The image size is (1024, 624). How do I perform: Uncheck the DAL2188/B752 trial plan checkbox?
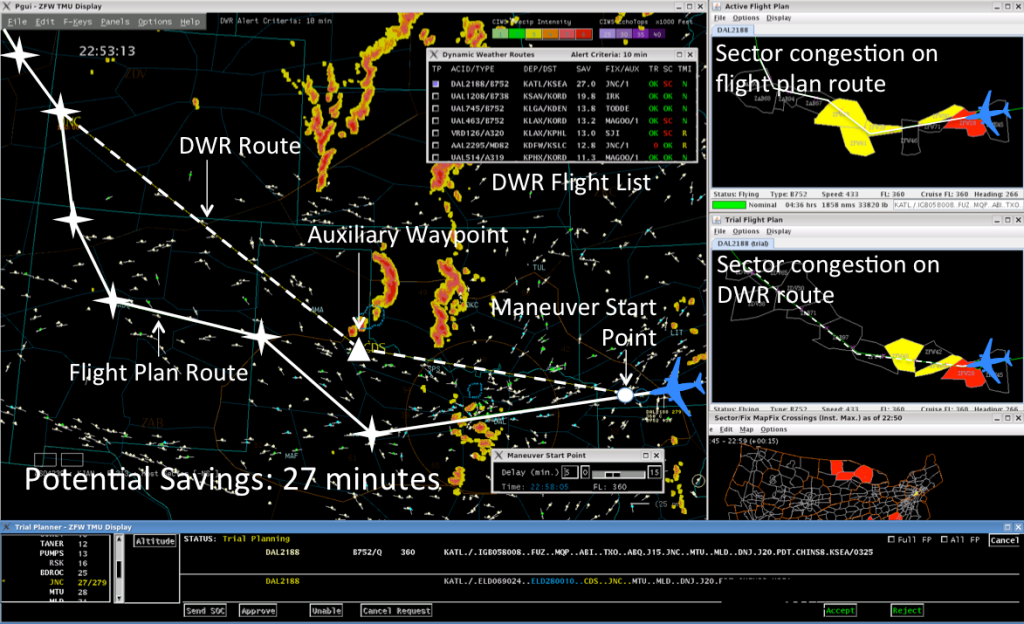[436, 84]
